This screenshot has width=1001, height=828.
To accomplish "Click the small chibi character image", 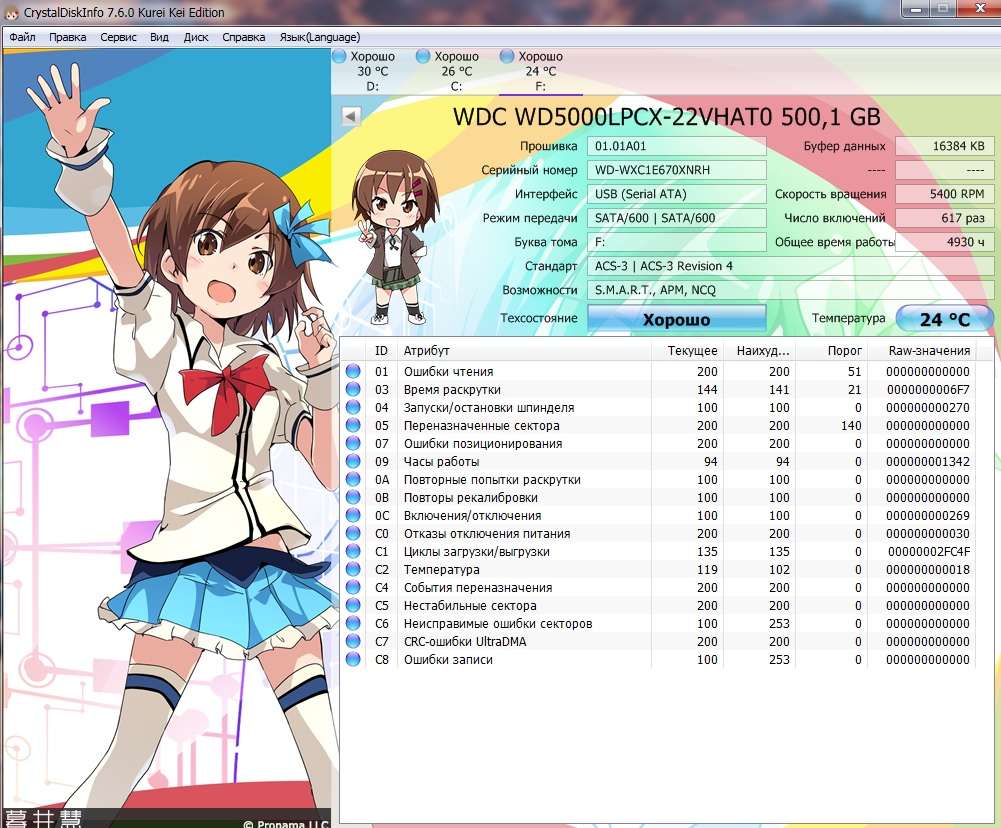I will [x=396, y=236].
